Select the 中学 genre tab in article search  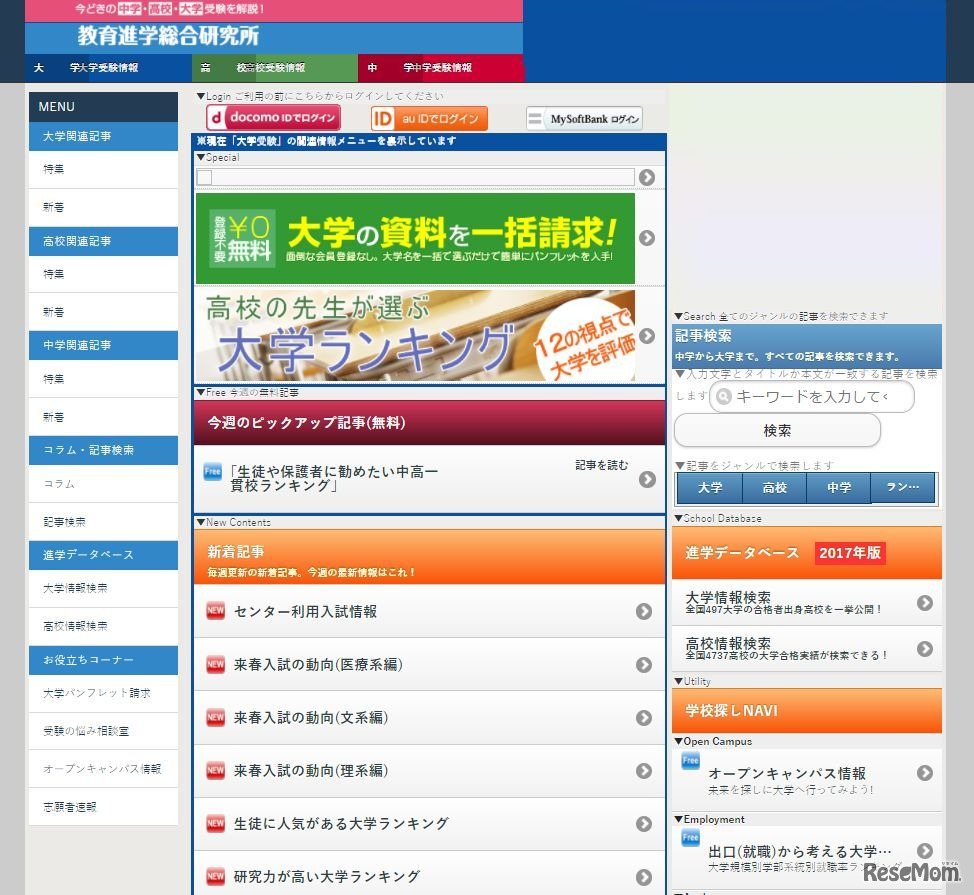pyautogui.click(x=839, y=488)
